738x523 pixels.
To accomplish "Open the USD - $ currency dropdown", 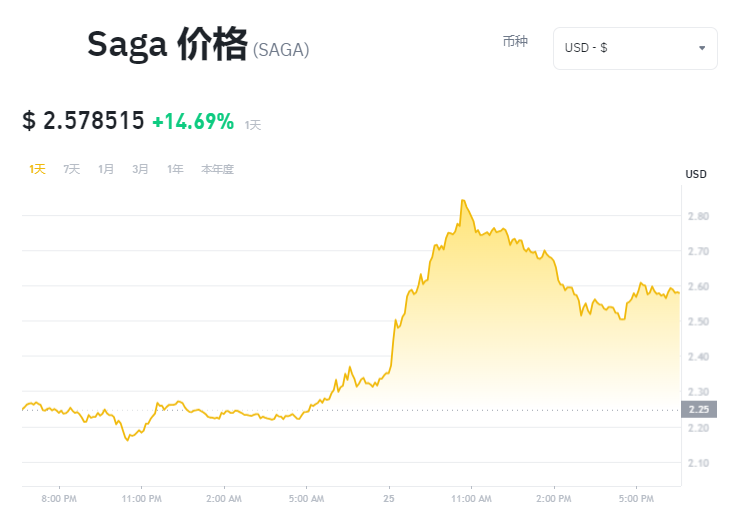I will tap(634, 48).
